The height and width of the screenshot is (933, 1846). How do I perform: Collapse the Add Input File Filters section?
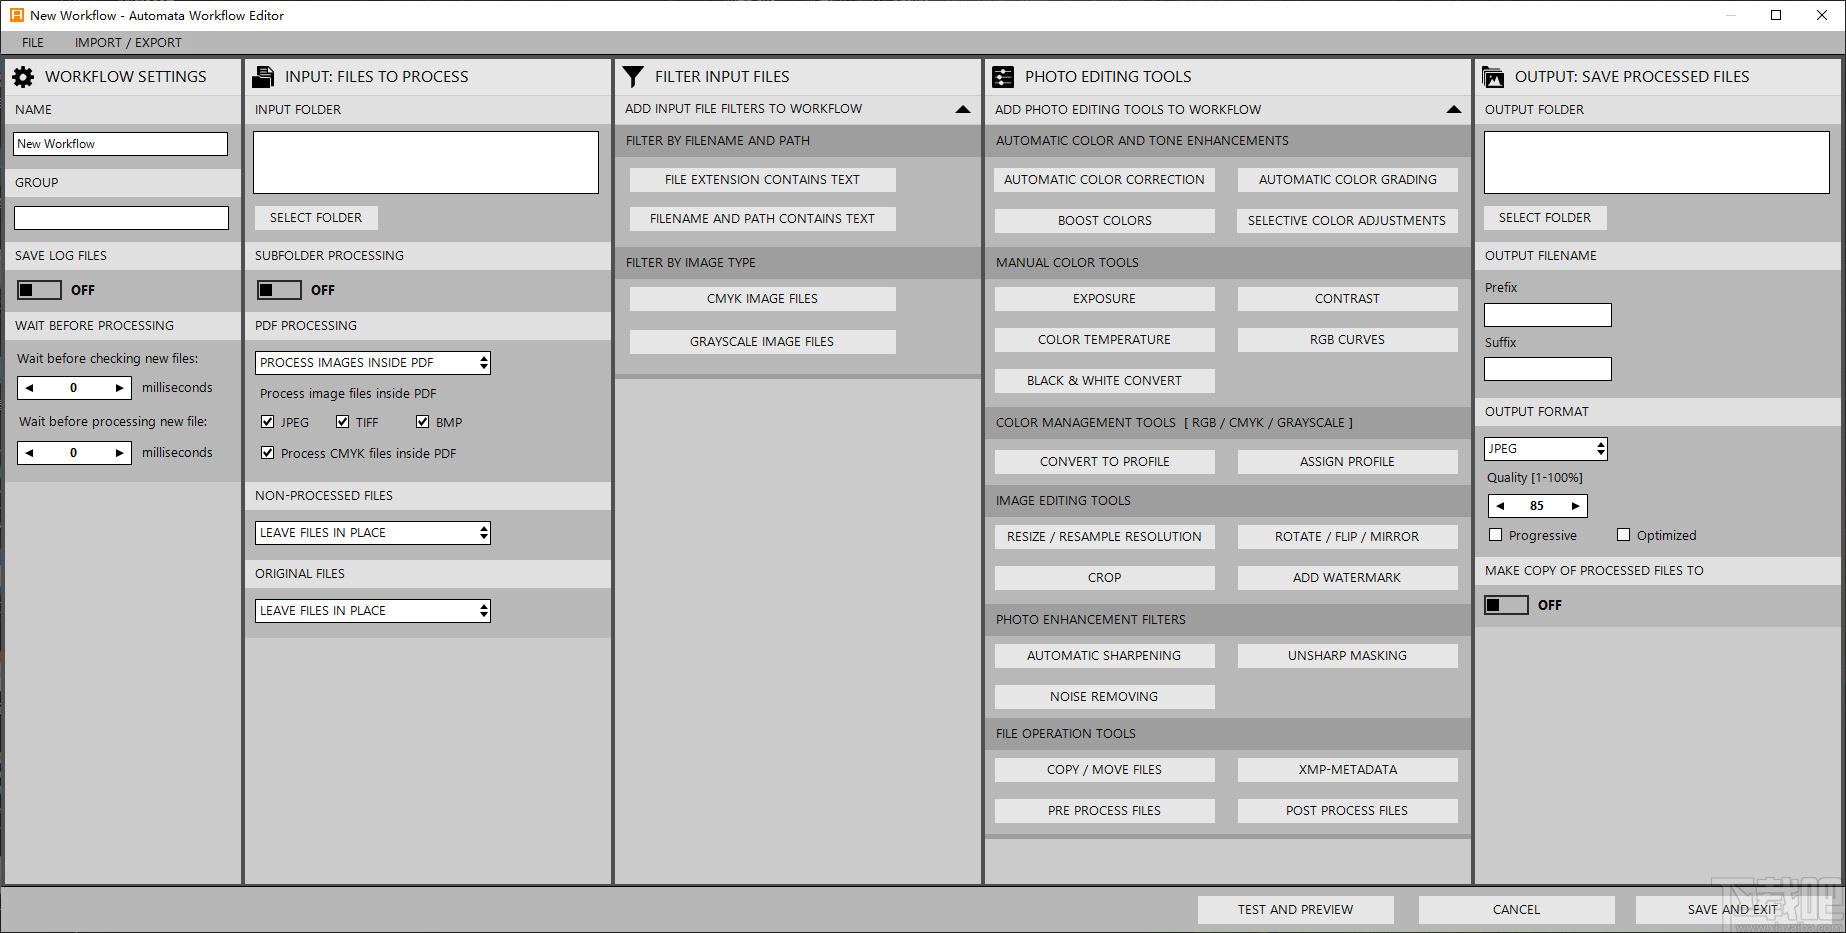click(x=963, y=109)
